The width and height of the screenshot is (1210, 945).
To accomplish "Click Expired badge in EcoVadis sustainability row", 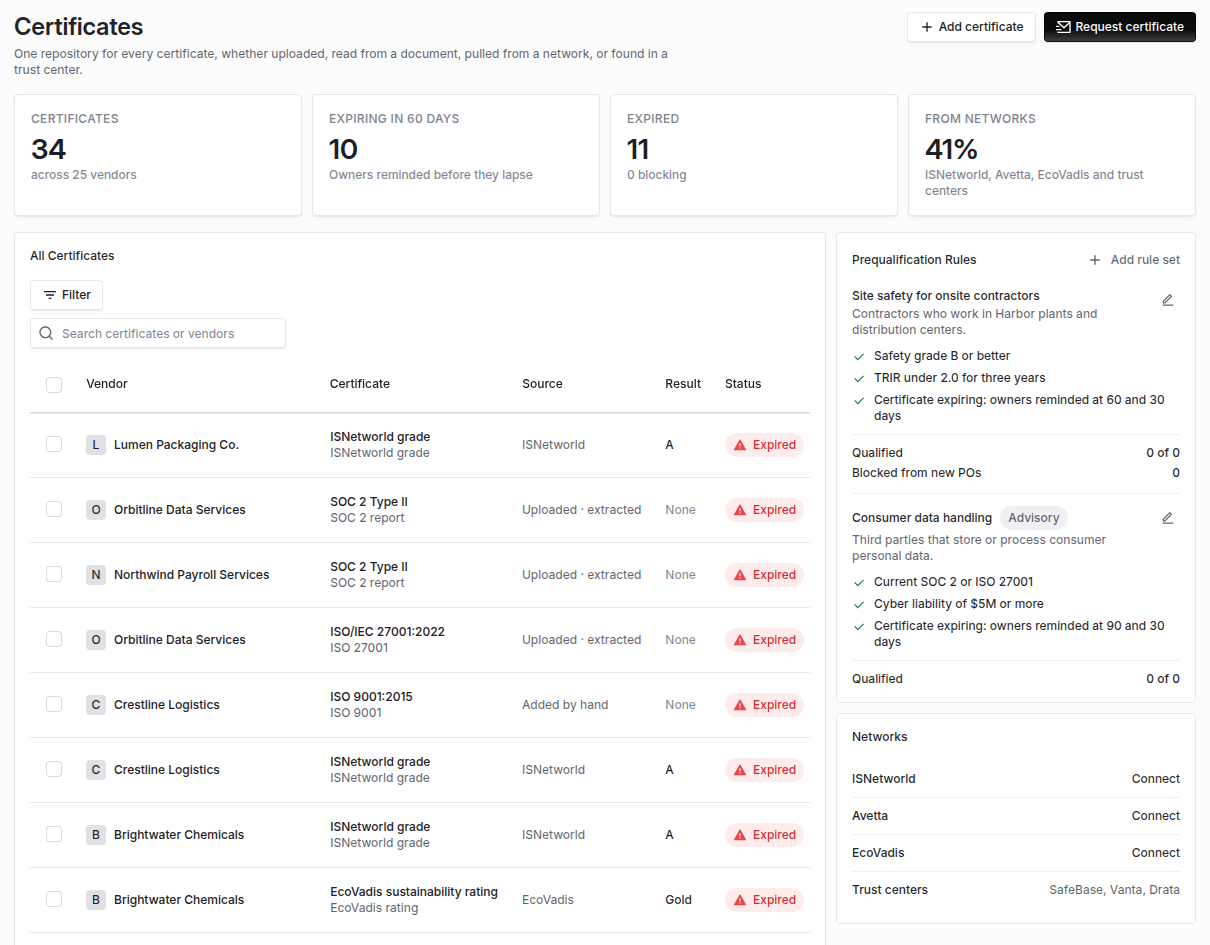I will coord(764,900).
